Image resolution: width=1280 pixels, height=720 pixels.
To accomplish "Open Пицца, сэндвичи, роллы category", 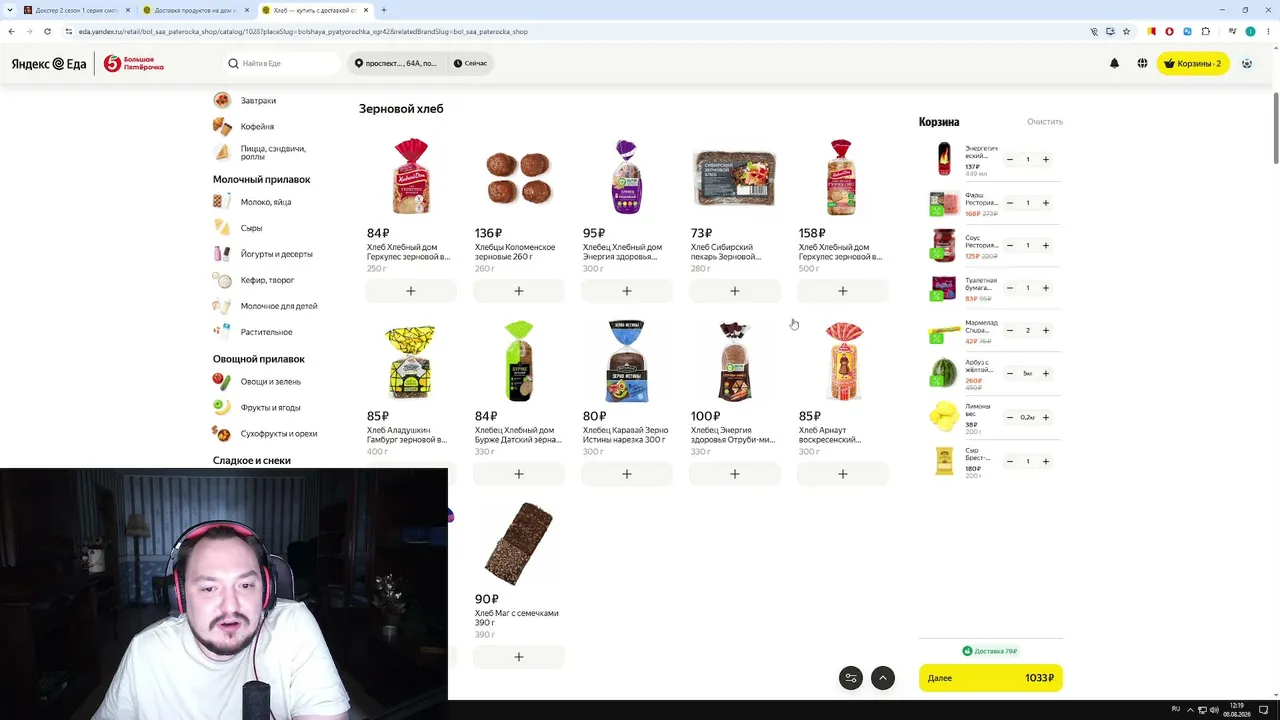I will (273, 153).
